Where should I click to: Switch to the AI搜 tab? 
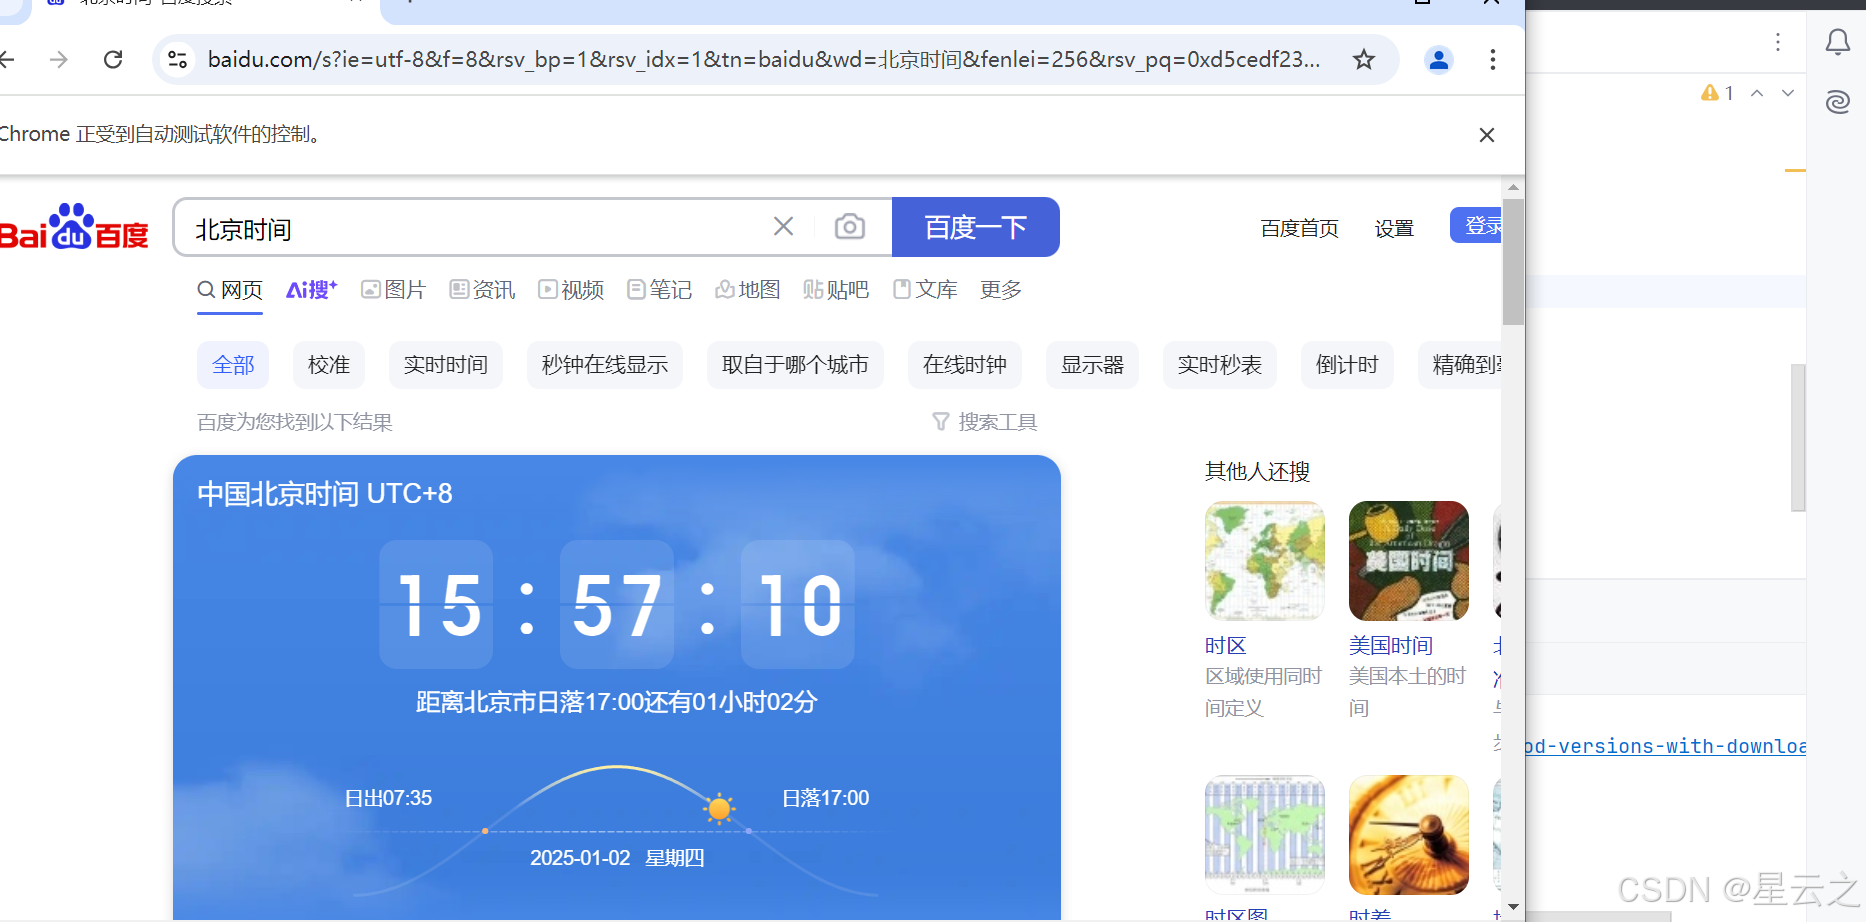pyautogui.click(x=312, y=290)
